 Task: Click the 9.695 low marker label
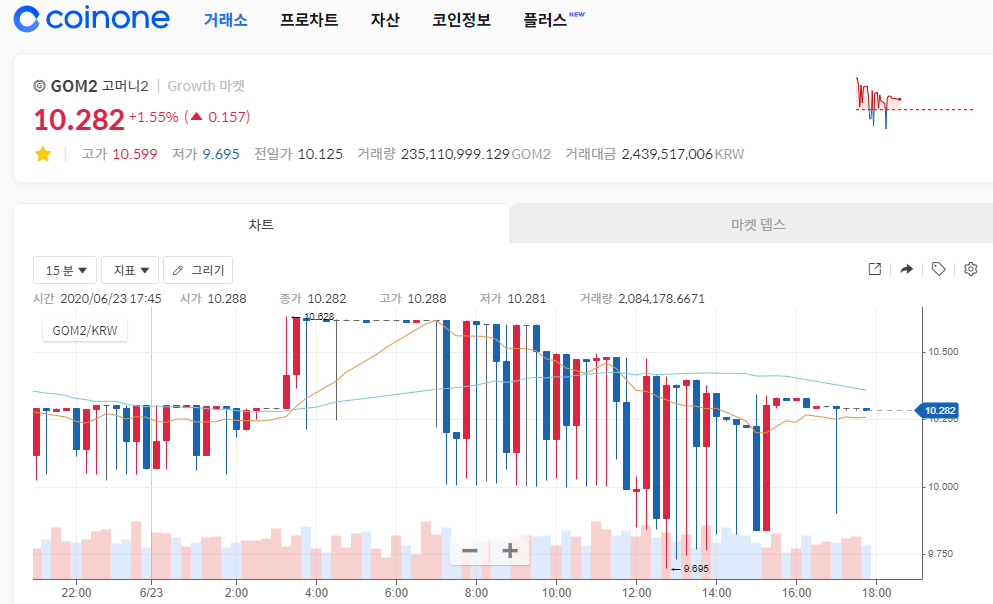[696, 569]
